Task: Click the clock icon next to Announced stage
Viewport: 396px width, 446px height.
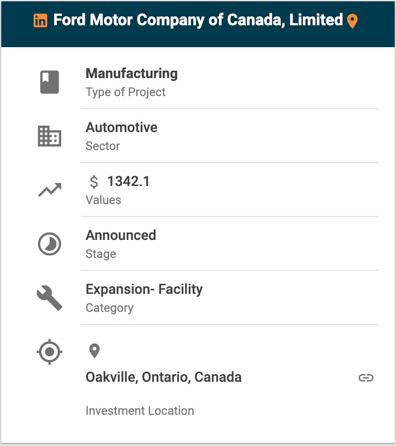Action: [50, 244]
